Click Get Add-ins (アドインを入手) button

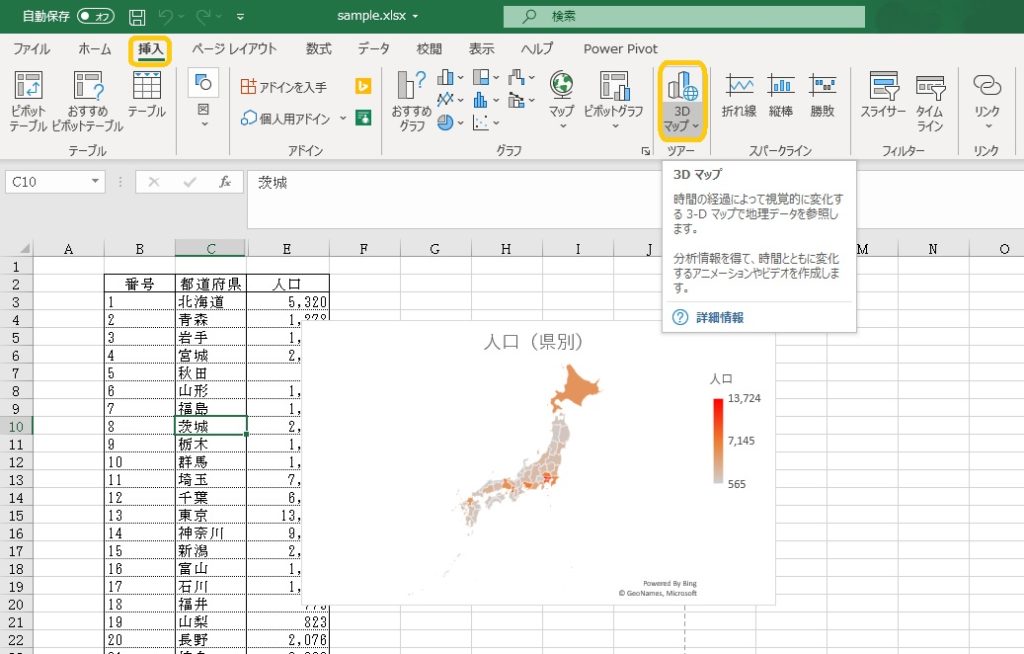[x=284, y=87]
